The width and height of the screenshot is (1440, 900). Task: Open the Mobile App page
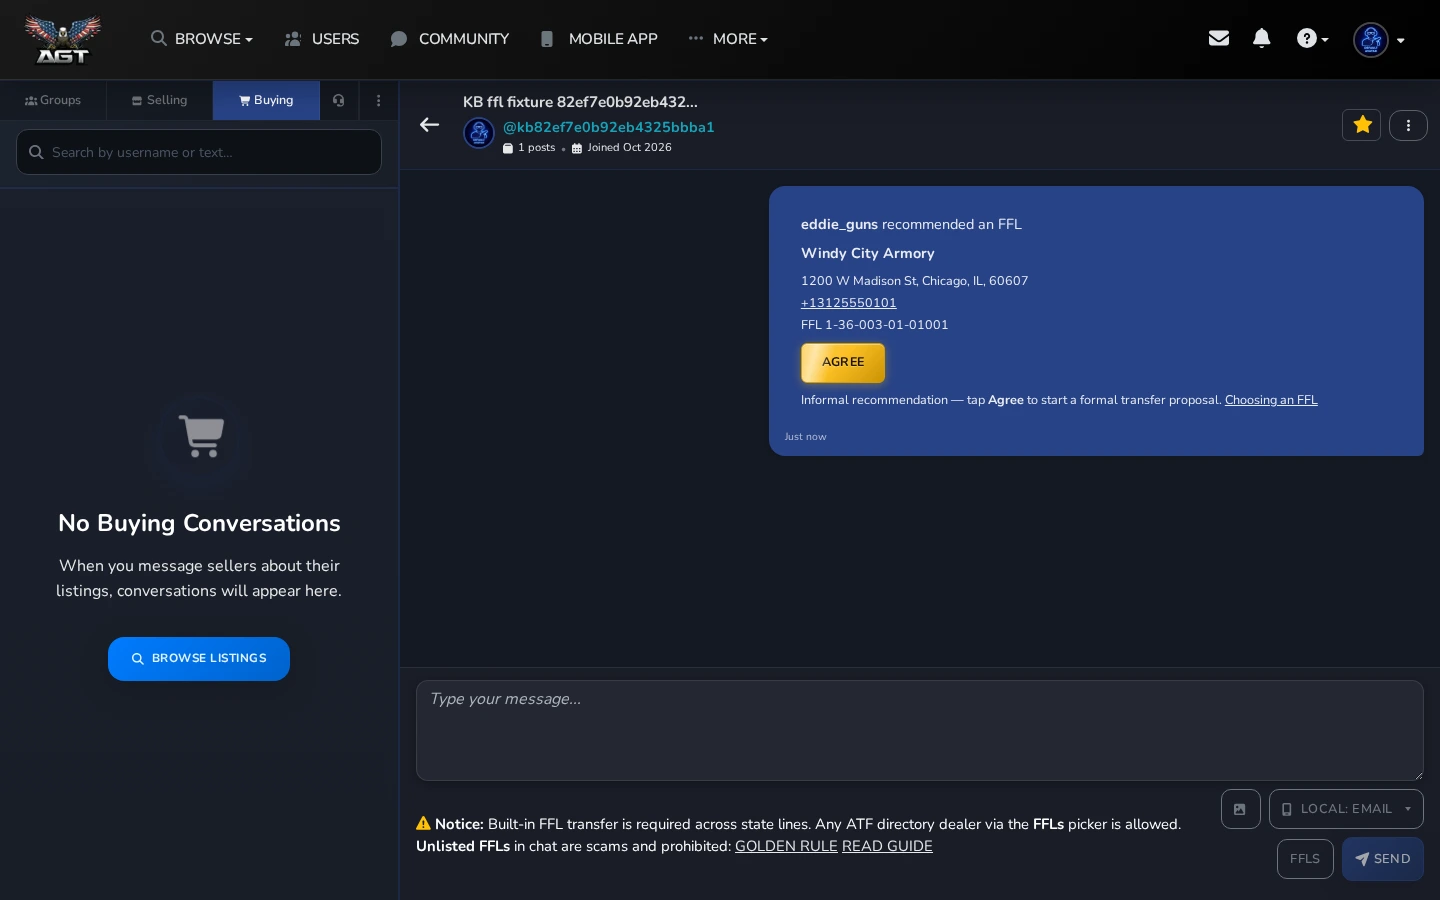click(599, 39)
